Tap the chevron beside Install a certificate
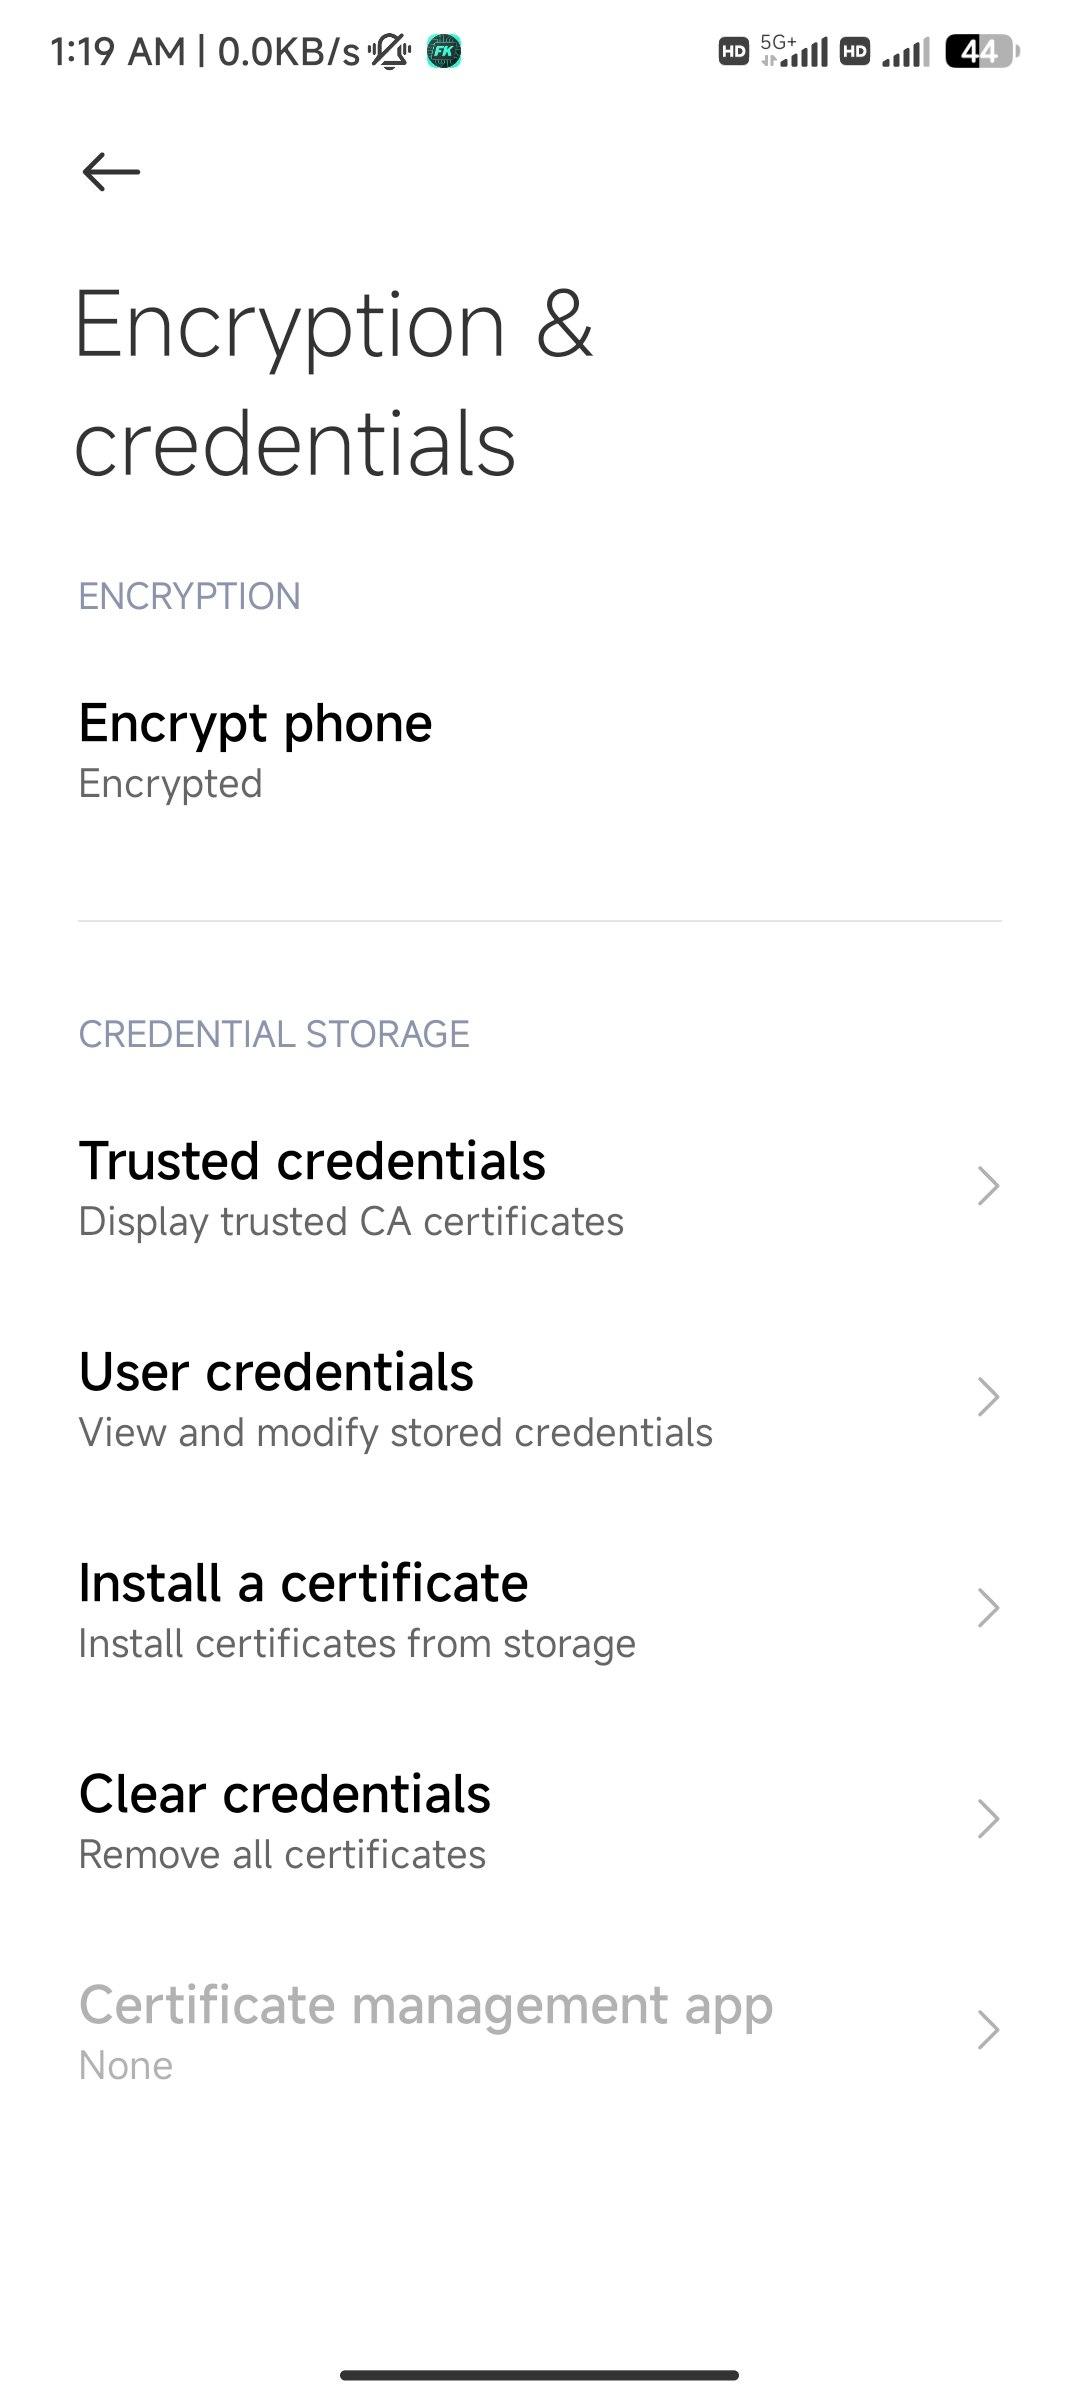The width and height of the screenshot is (1080, 2400). (x=988, y=1608)
